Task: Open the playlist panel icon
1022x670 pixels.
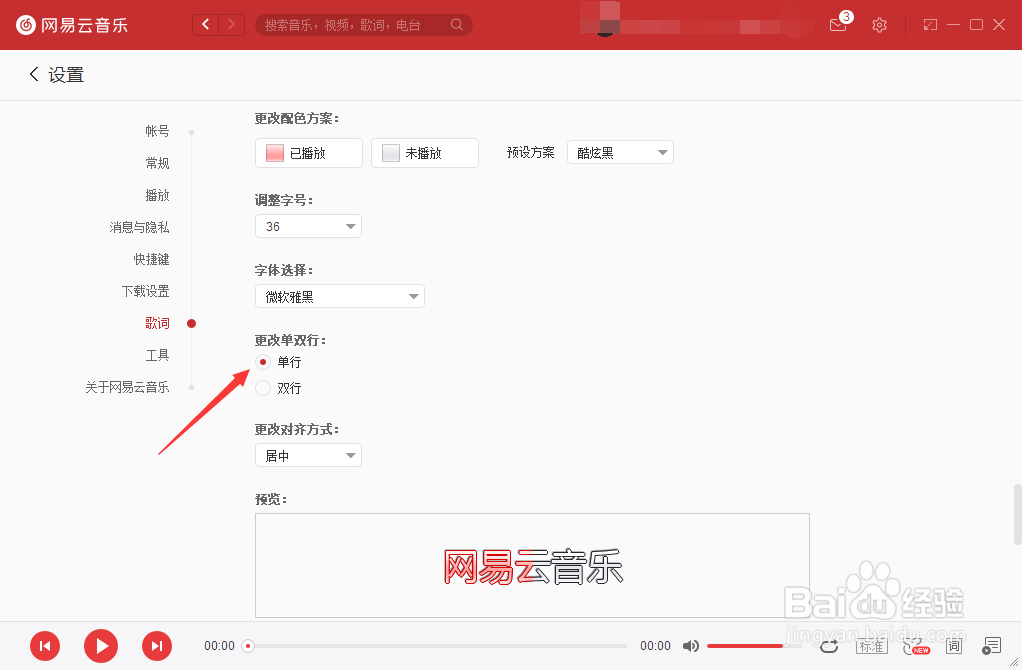Action: (x=993, y=646)
